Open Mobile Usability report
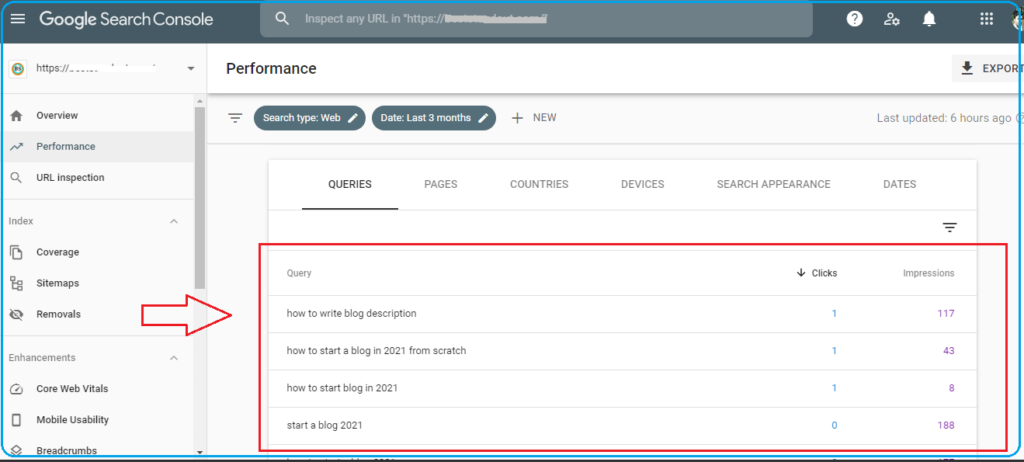Viewport: 1024px width, 462px height. tap(97, 420)
